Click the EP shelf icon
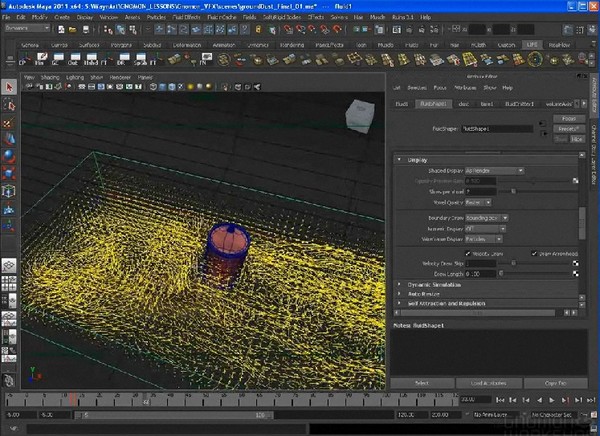 [24, 59]
